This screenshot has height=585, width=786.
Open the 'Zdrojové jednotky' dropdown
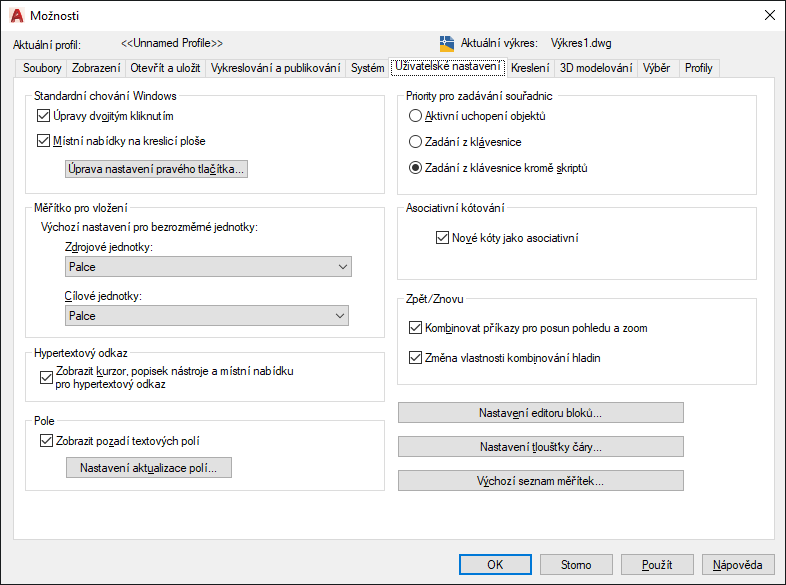[x=207, y=267]
